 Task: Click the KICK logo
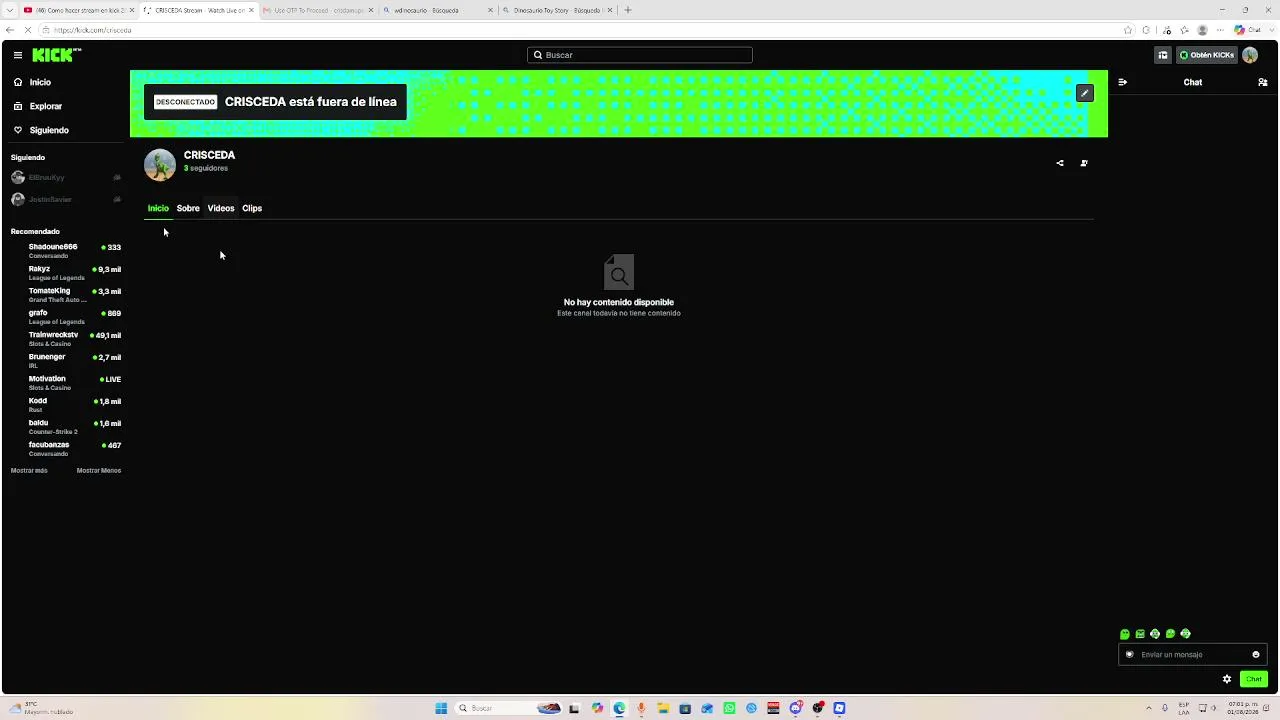click(x=56, y=55)
